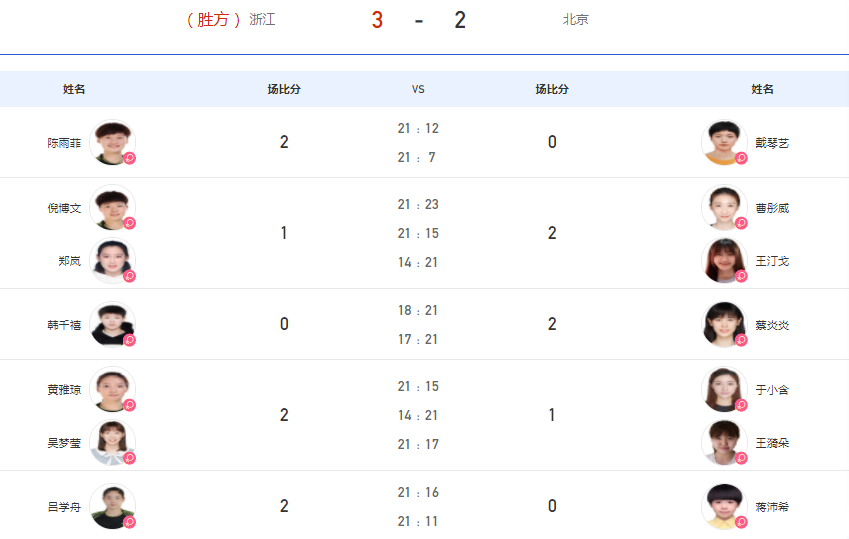Click the pink badge icon on 蔡炎炎's avatar
Image resolution: width=849 pixels, height=539 pixels.
[x=741, y=340]
